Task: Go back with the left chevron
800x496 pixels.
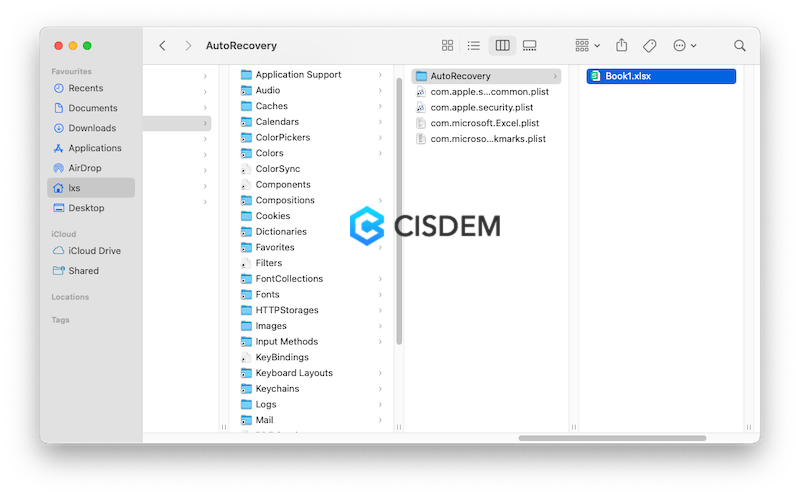Action: point(163,46)
